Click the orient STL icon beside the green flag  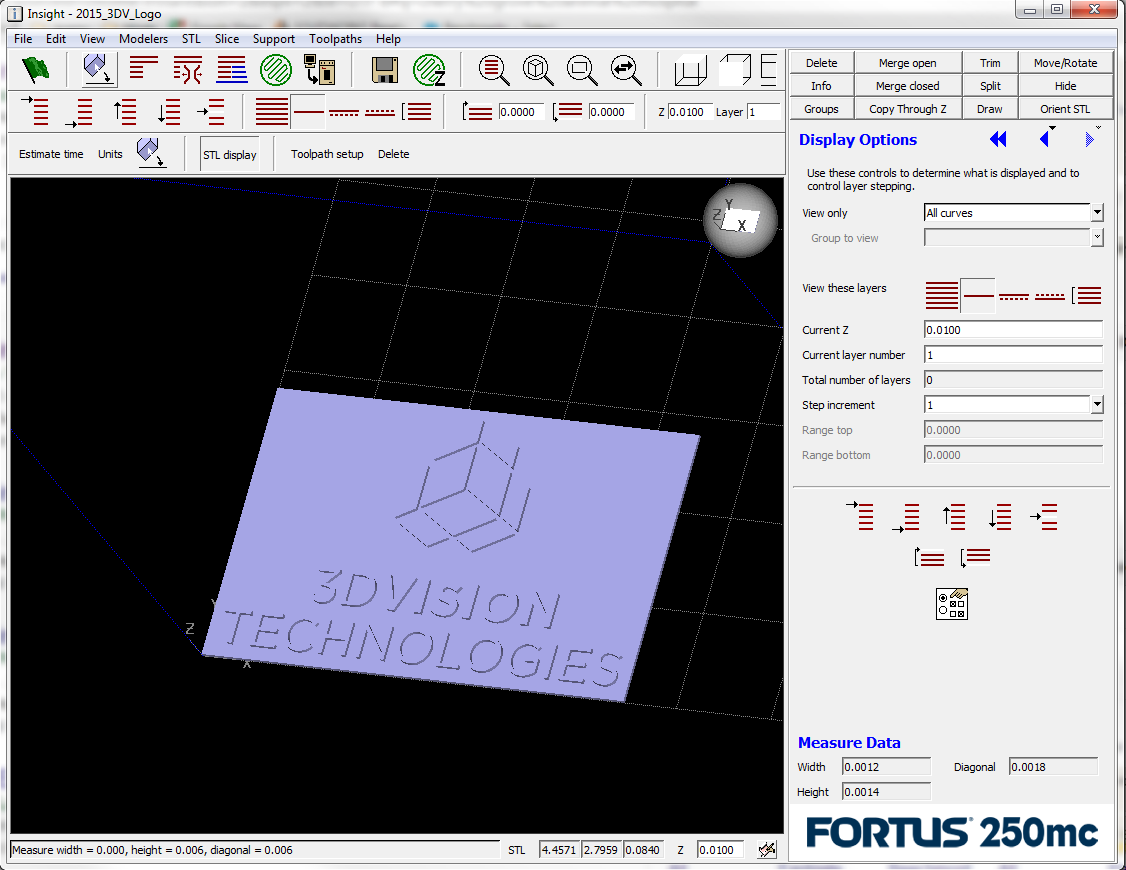coord(98,70)
